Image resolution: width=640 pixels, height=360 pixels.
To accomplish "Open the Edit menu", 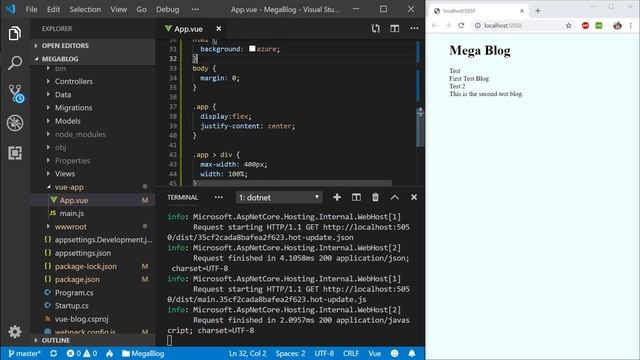I will coord(53,9).
